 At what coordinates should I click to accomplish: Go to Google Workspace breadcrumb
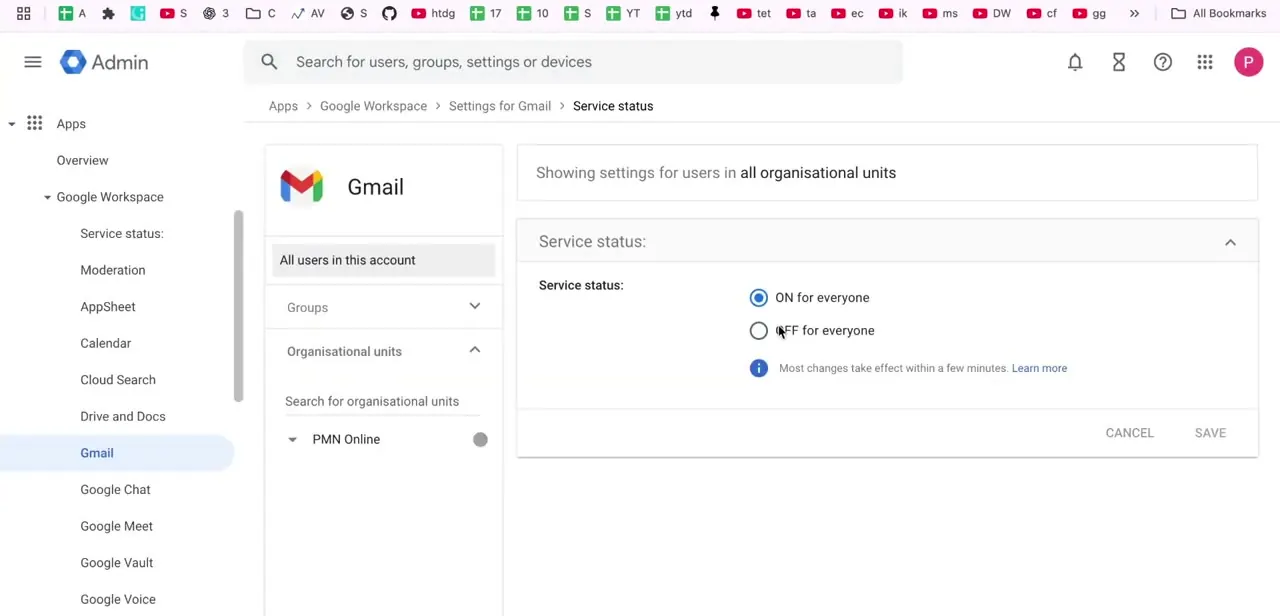pyautogui.click(x=373, y=106)
